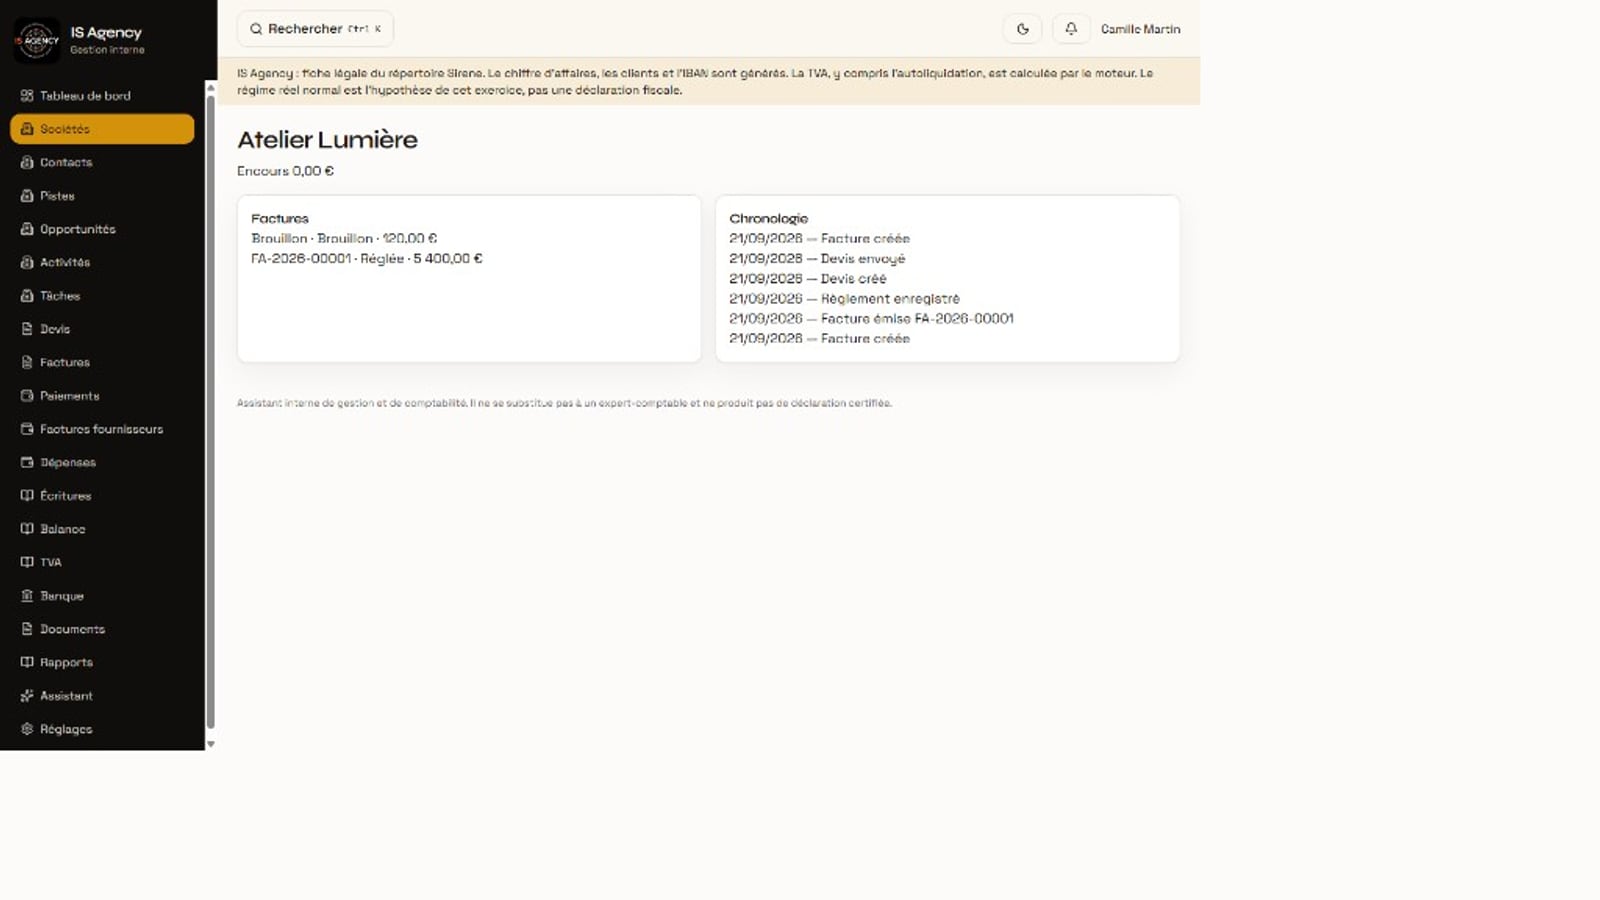The width and height of the screenshot is (1600, 900).
Task: Open the Contacts menu label
Action: point(66,162)
